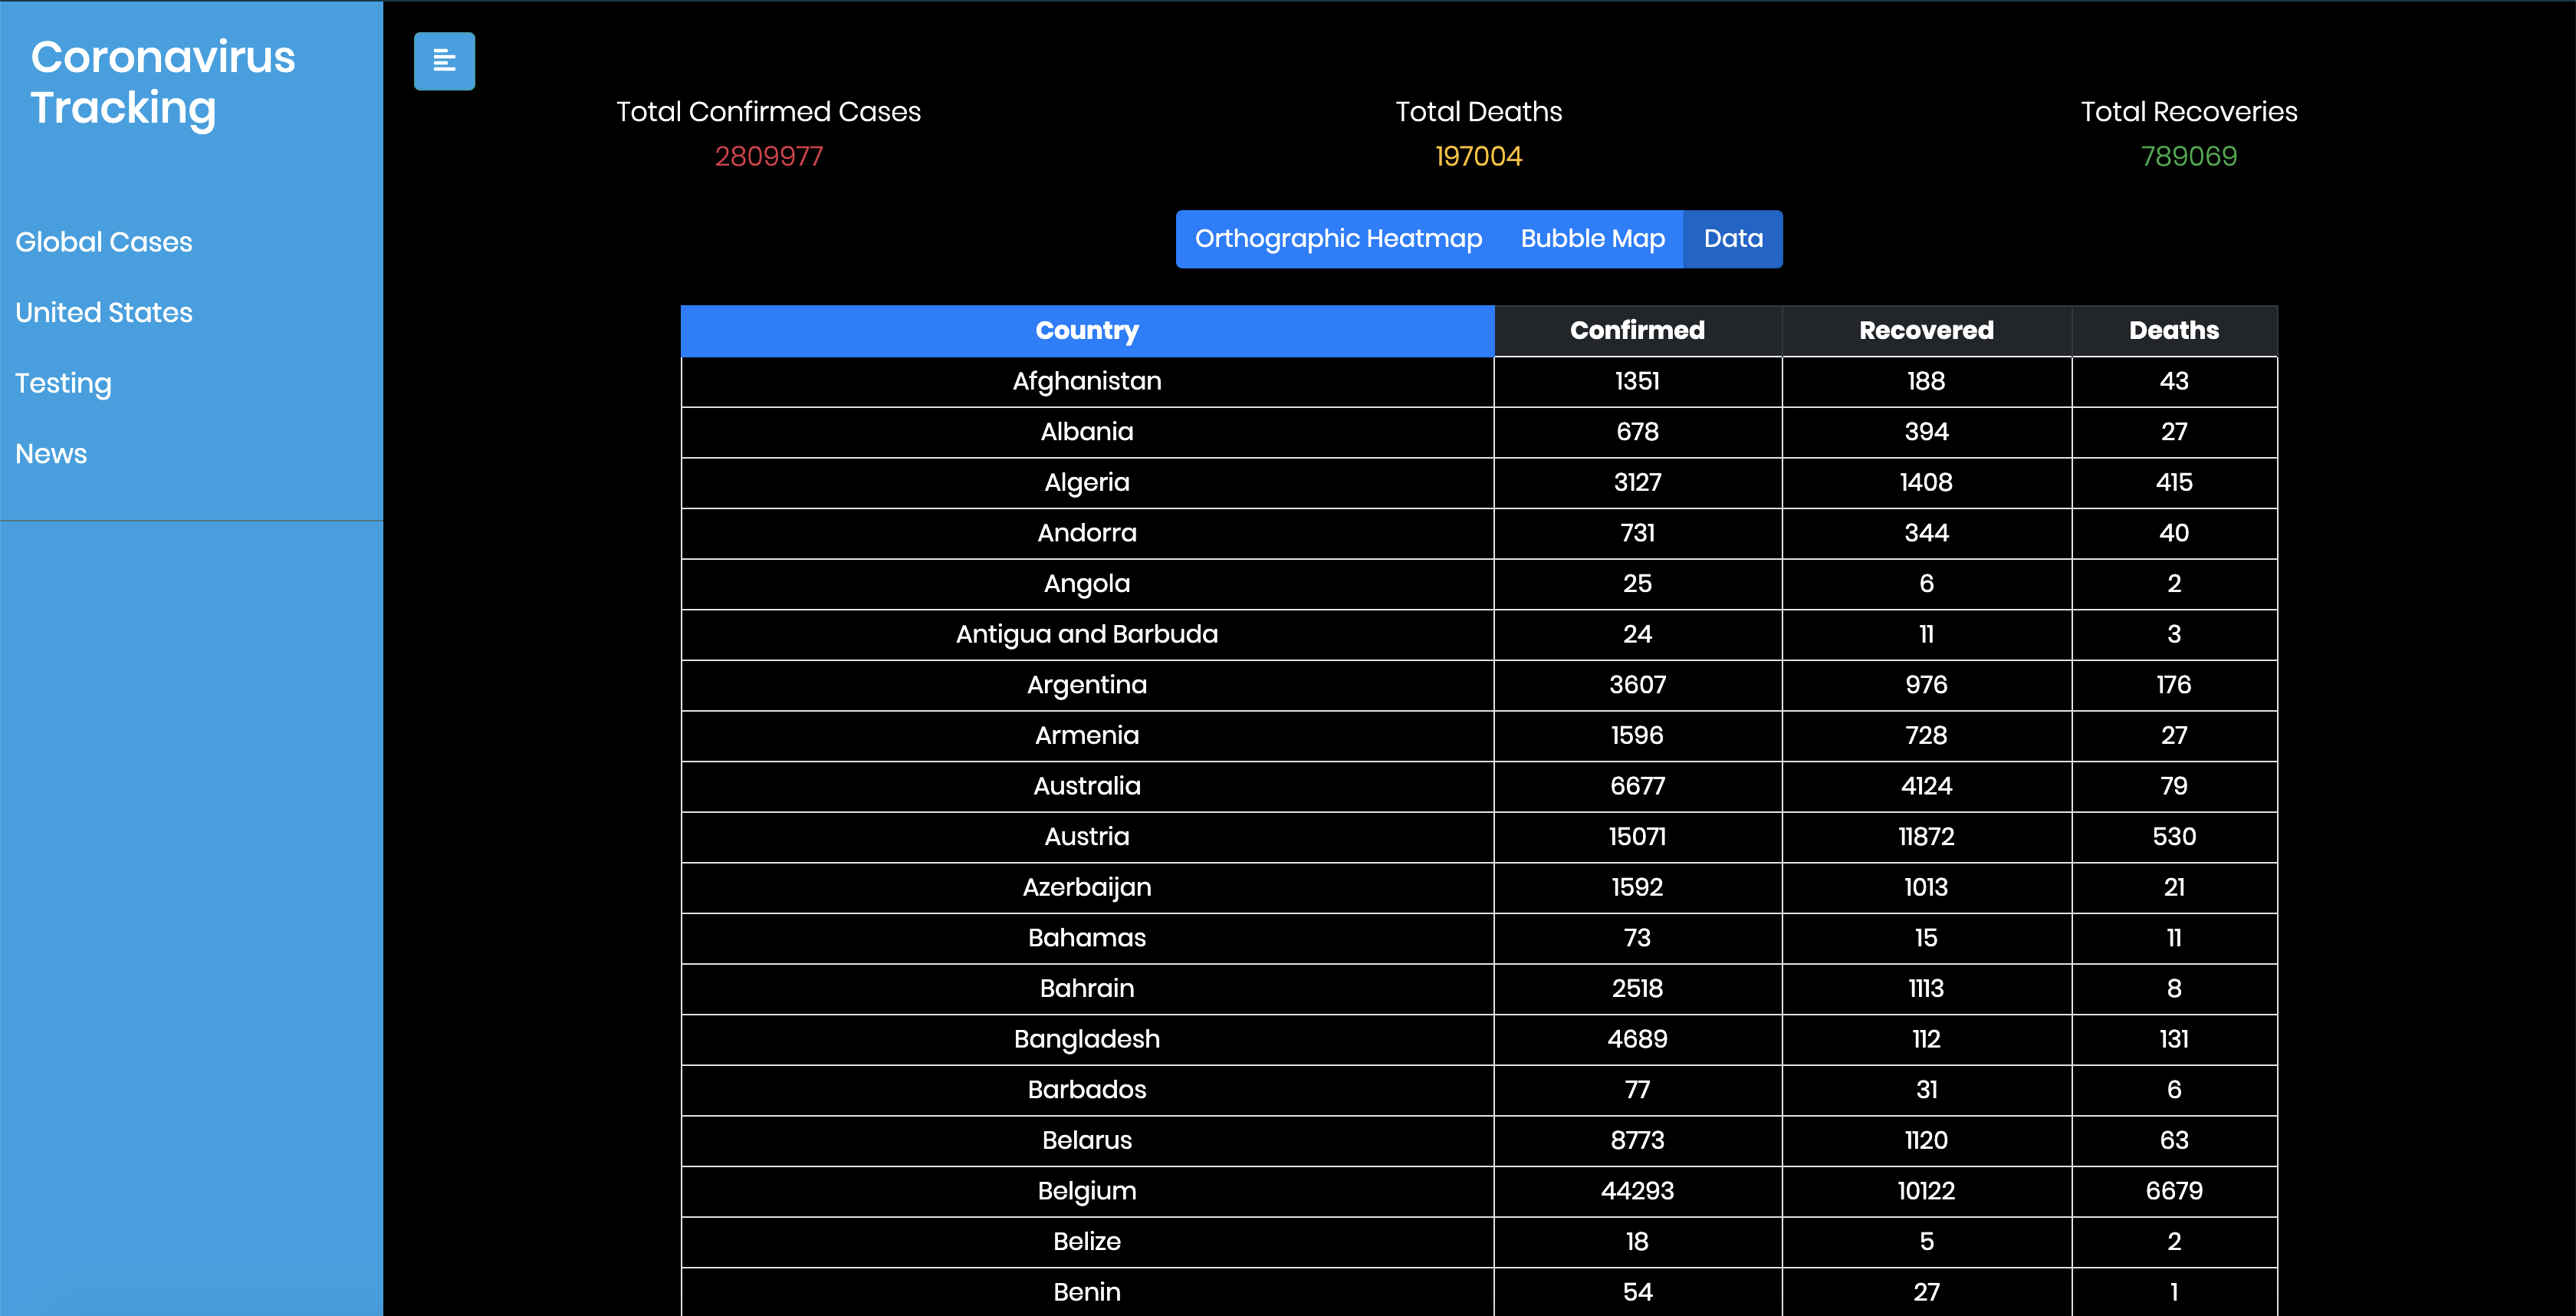Sort table by Country header

click(x=1086, y=331)
